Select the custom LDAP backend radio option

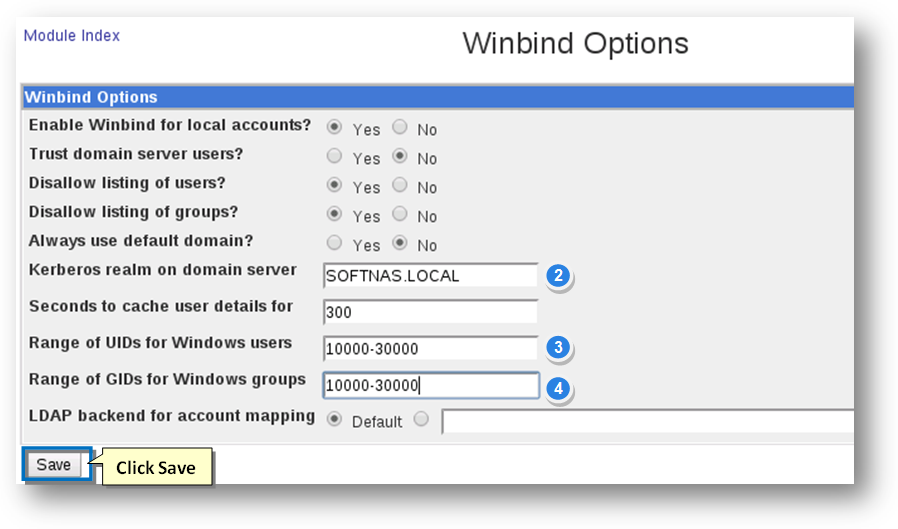(x=421, y=420)
